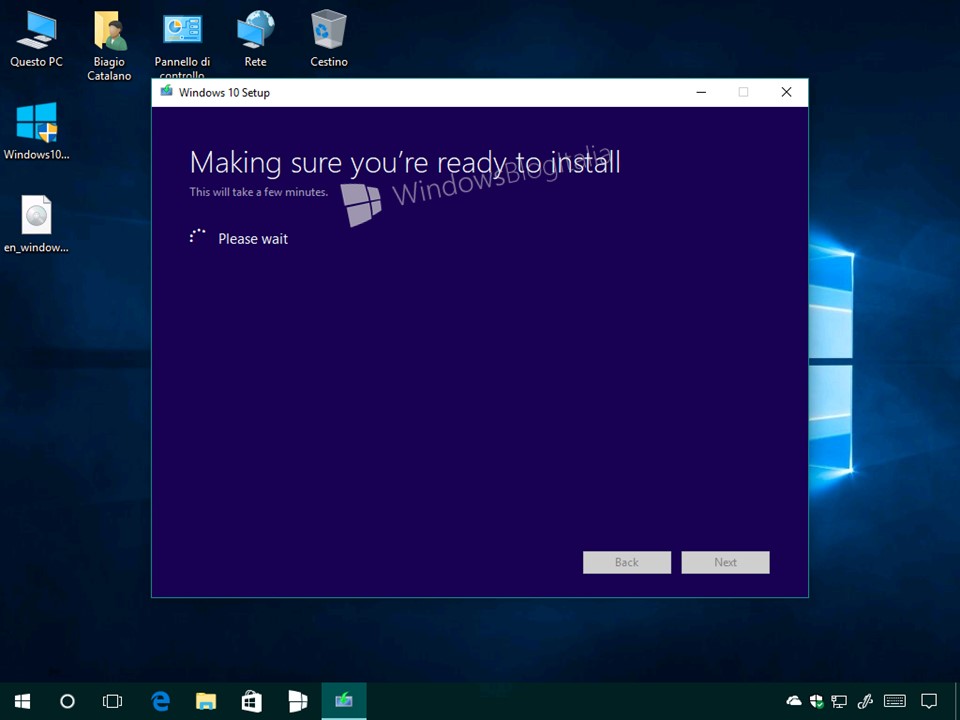Open the Store from the taskbar

coord(252,702)
